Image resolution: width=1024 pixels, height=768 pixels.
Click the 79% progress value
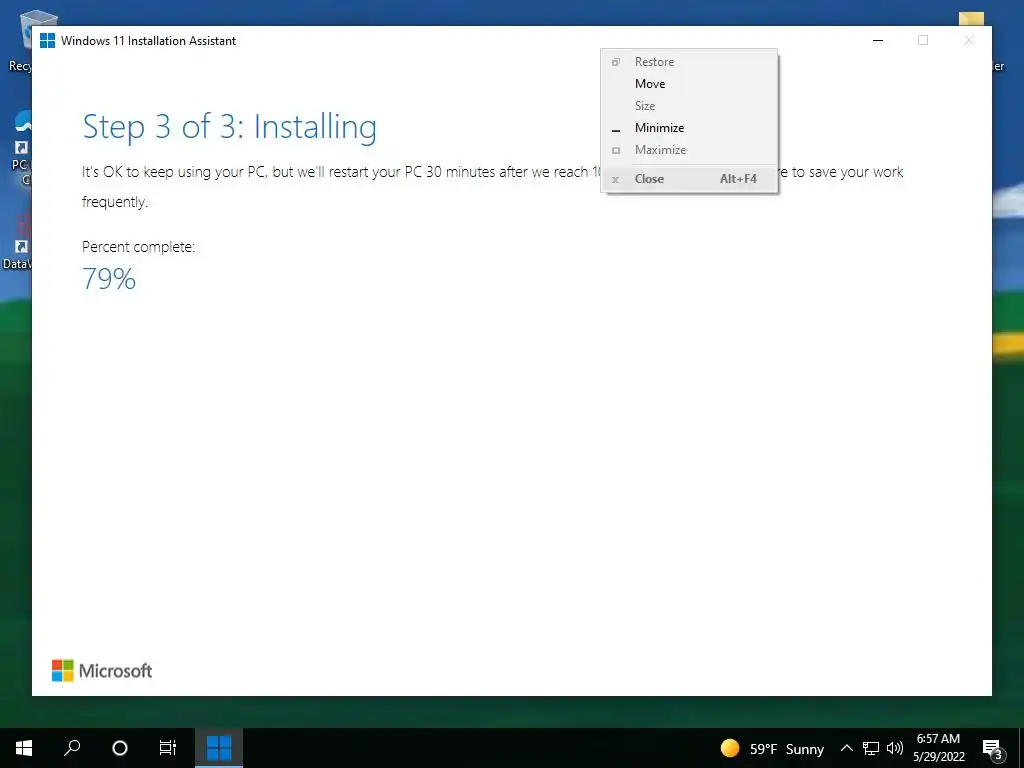point(109,279)
